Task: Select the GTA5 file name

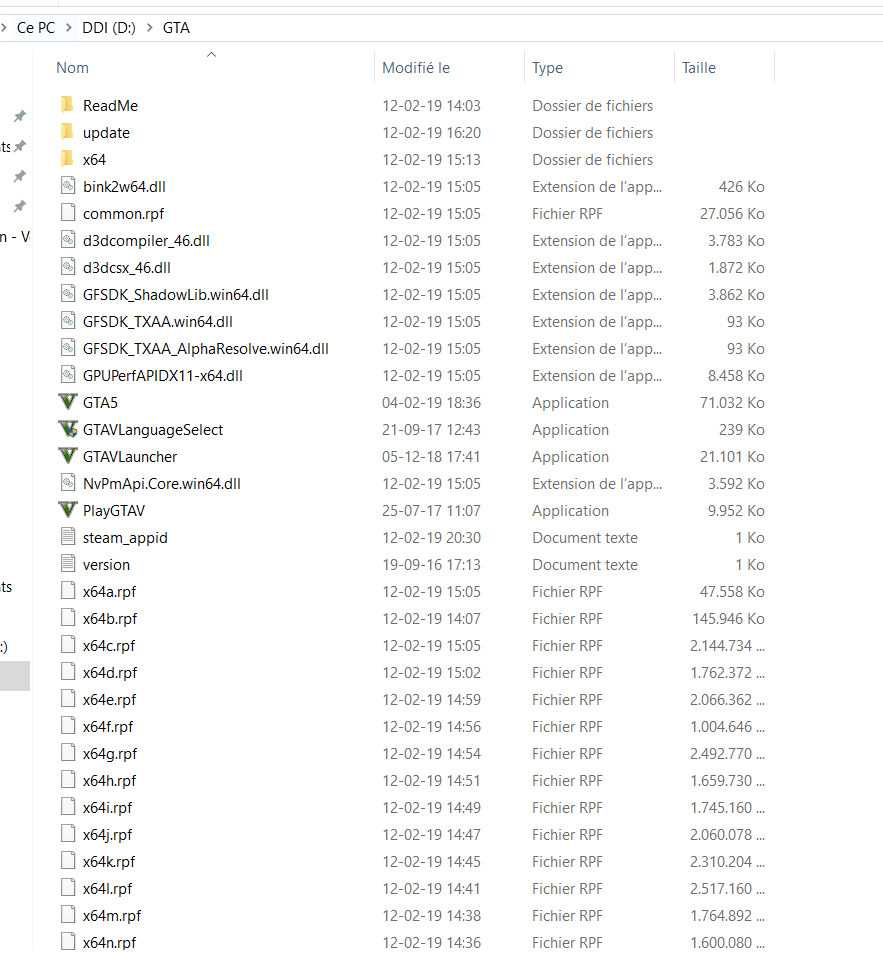Action: pyautogui.click(x=100, y=403)
